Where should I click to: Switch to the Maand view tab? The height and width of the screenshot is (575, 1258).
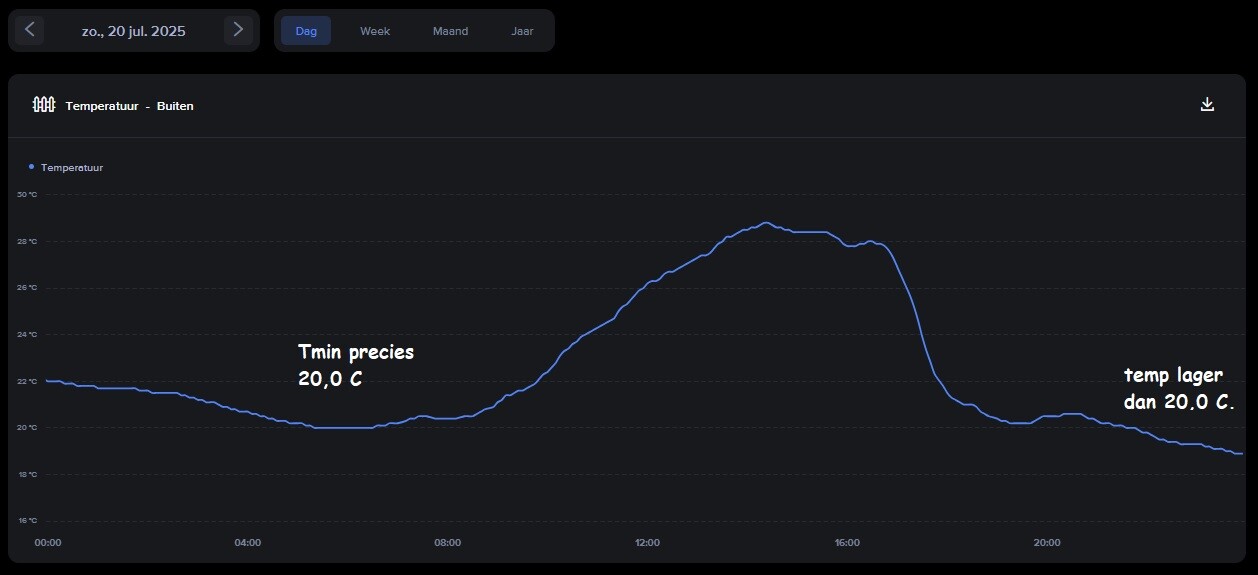(450, 31)
